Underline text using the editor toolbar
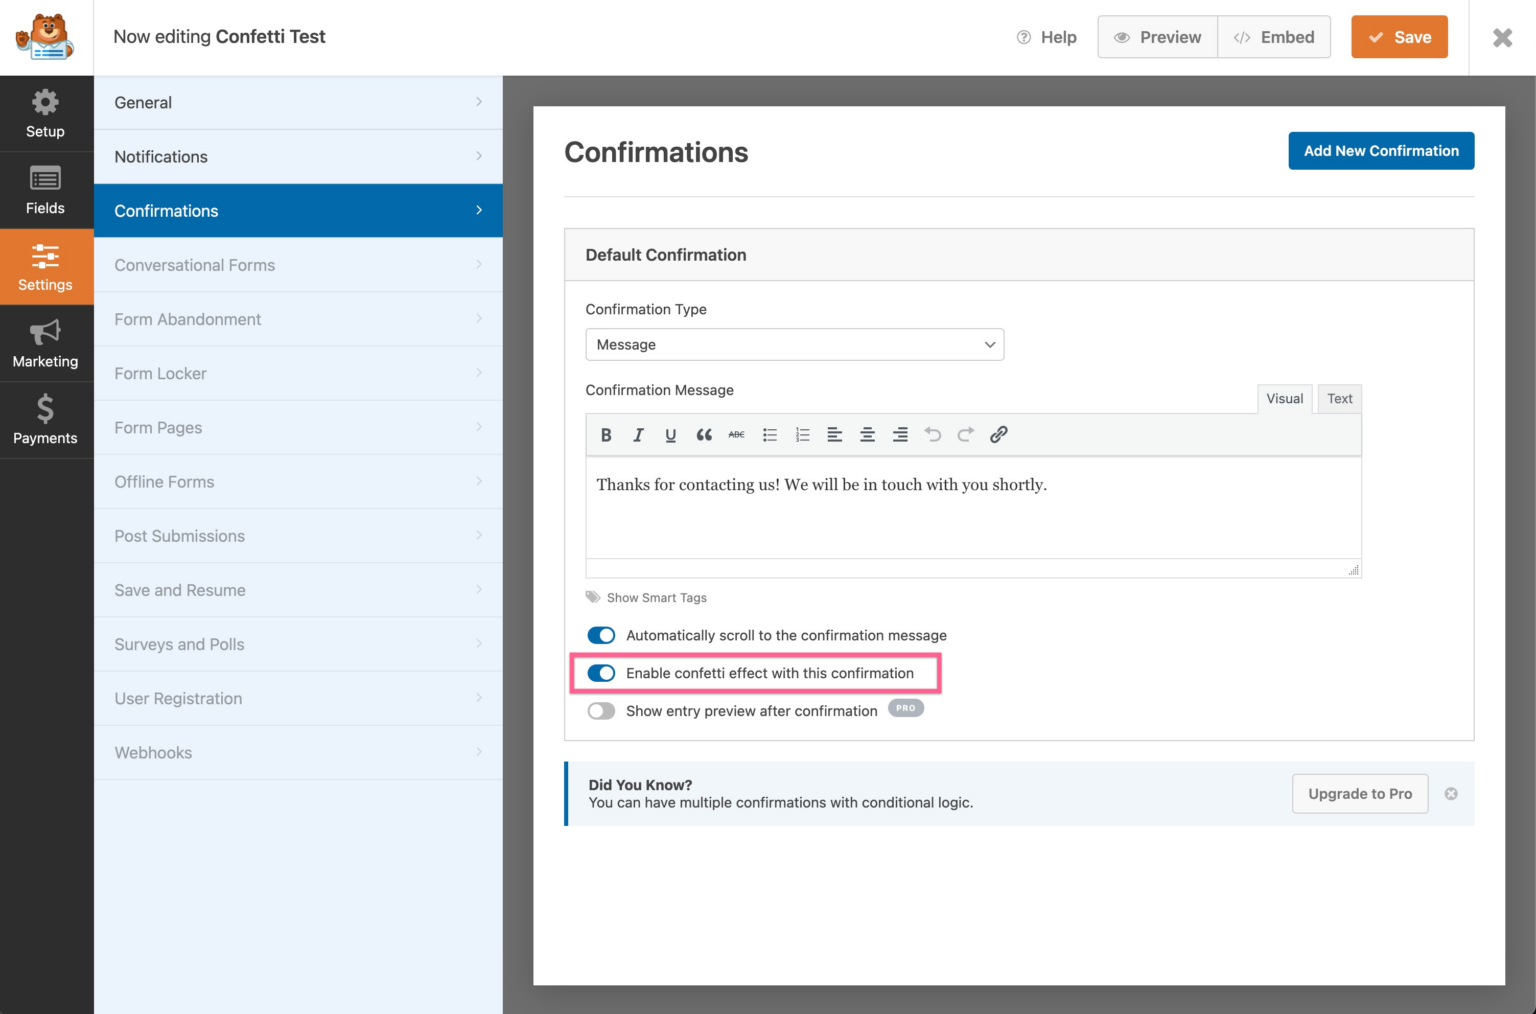Image resolution: width=1536 pixels, height=1014 pixels. tap(670, 434)
